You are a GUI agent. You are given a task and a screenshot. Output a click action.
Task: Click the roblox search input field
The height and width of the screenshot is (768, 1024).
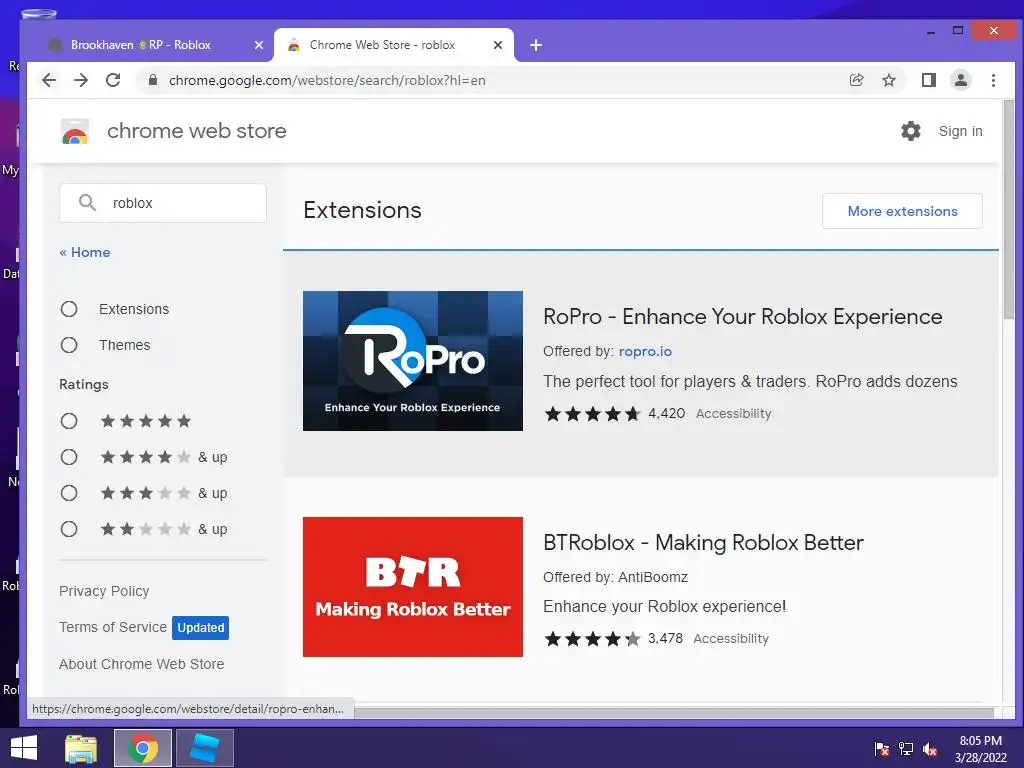(x=163, y=203)
